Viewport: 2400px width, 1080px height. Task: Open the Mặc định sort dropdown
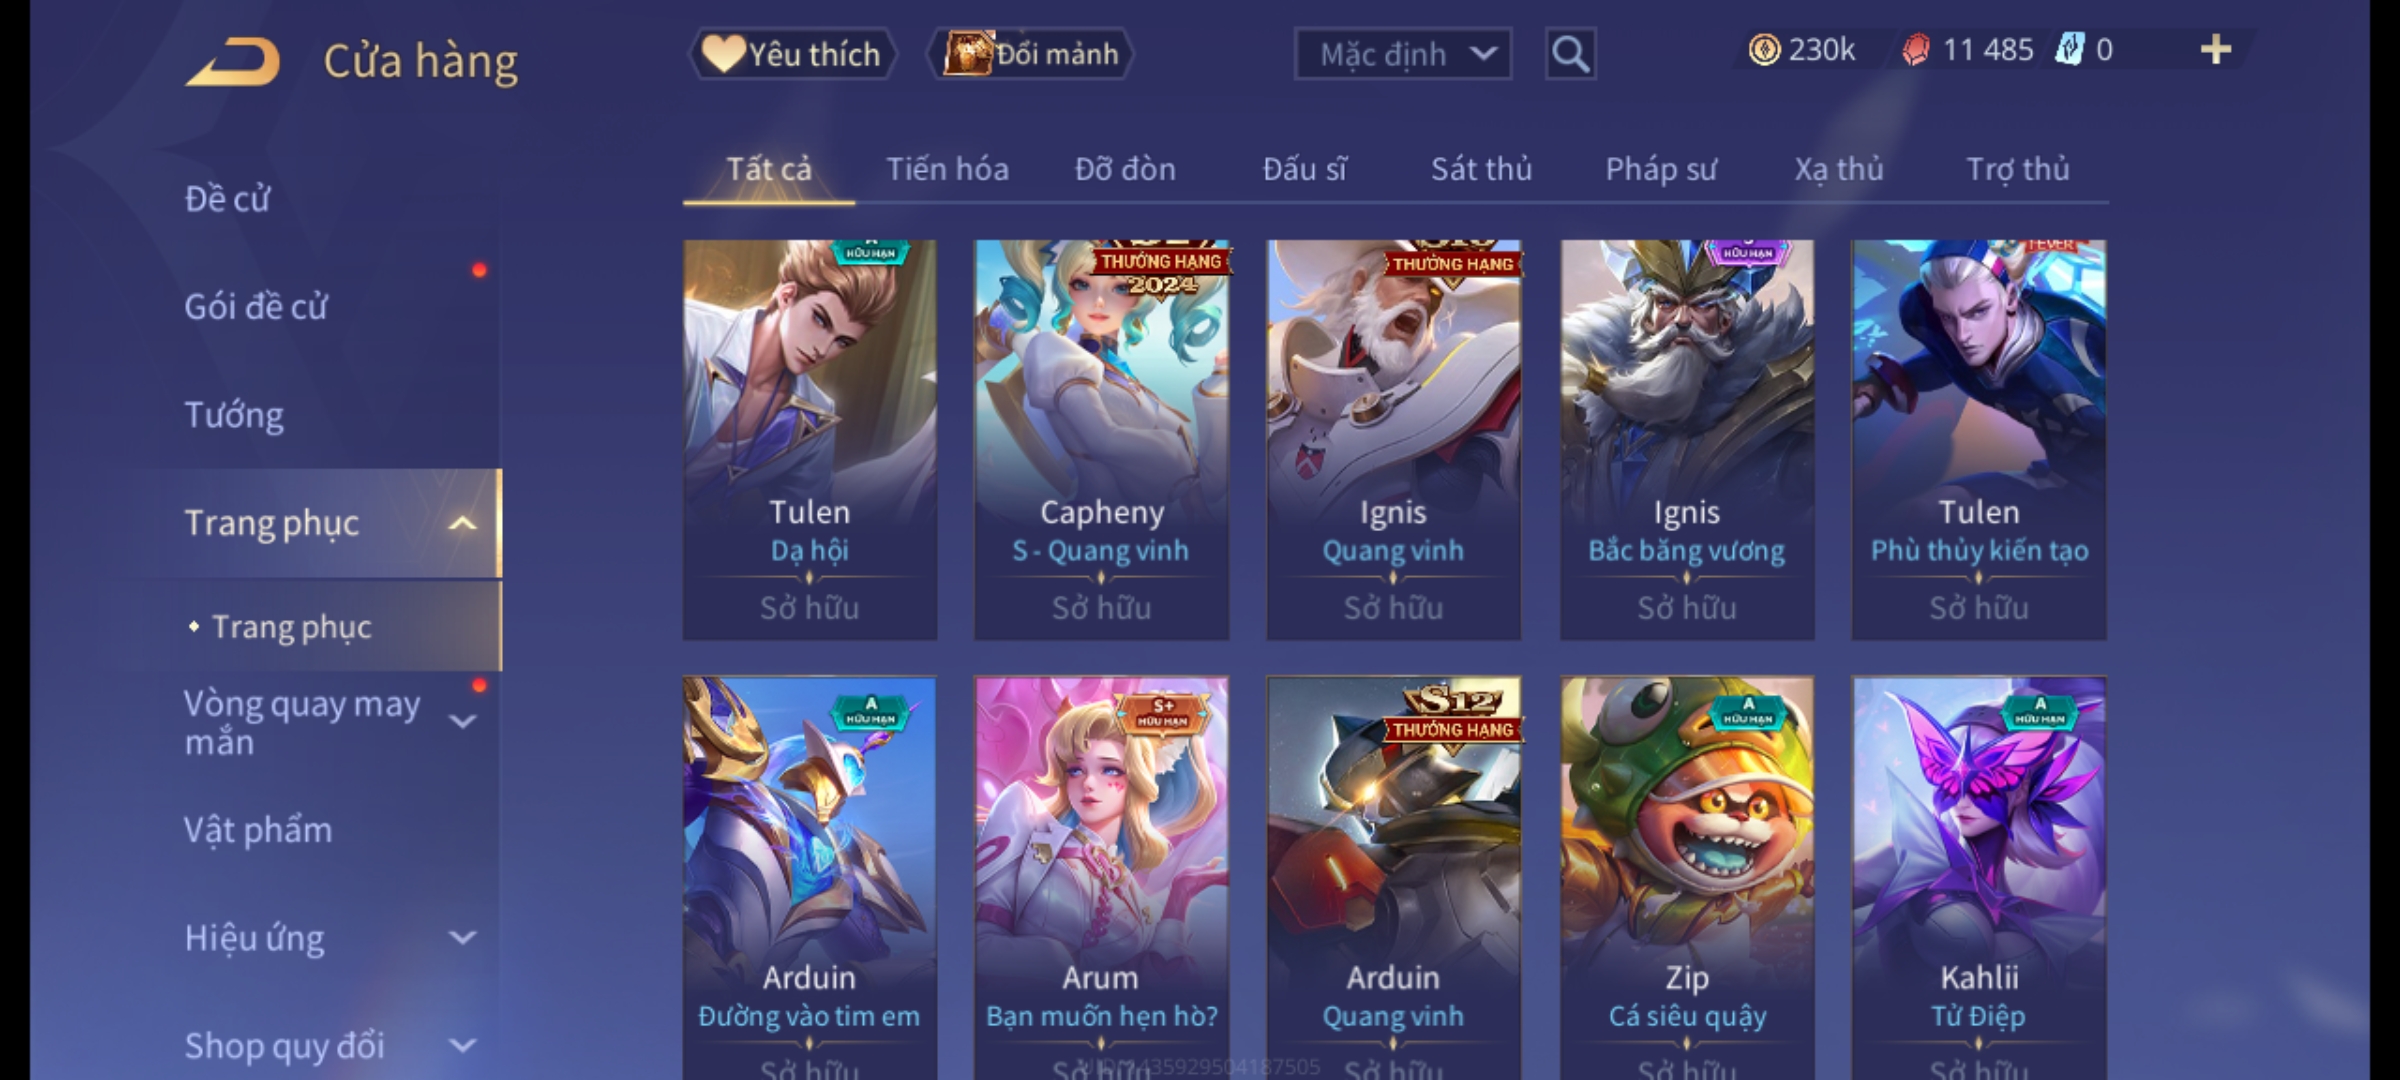coord(1403,54)
